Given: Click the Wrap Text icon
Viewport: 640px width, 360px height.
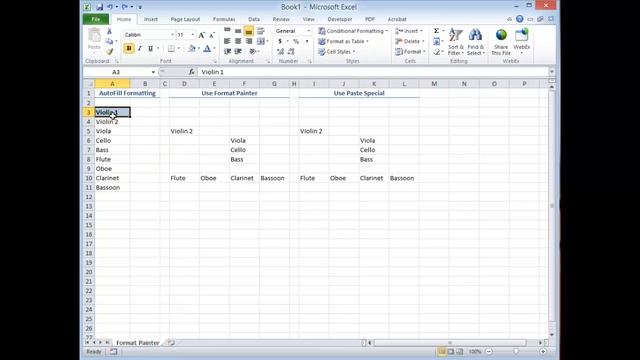Looking at the screenshot, I should [x=260, y=31].
